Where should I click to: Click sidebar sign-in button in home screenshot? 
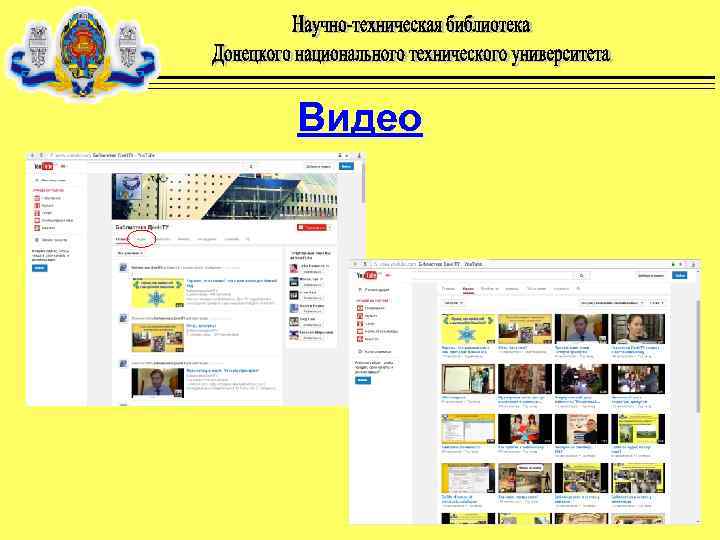tap(39, 268)
